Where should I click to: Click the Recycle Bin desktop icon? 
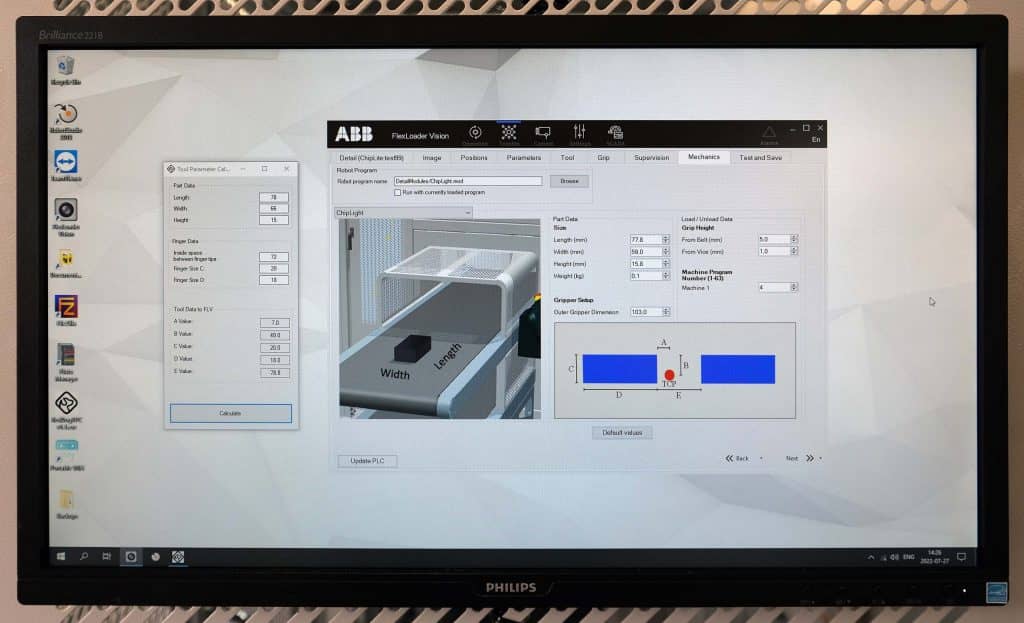pyautogui.click(x=66, y=68)
